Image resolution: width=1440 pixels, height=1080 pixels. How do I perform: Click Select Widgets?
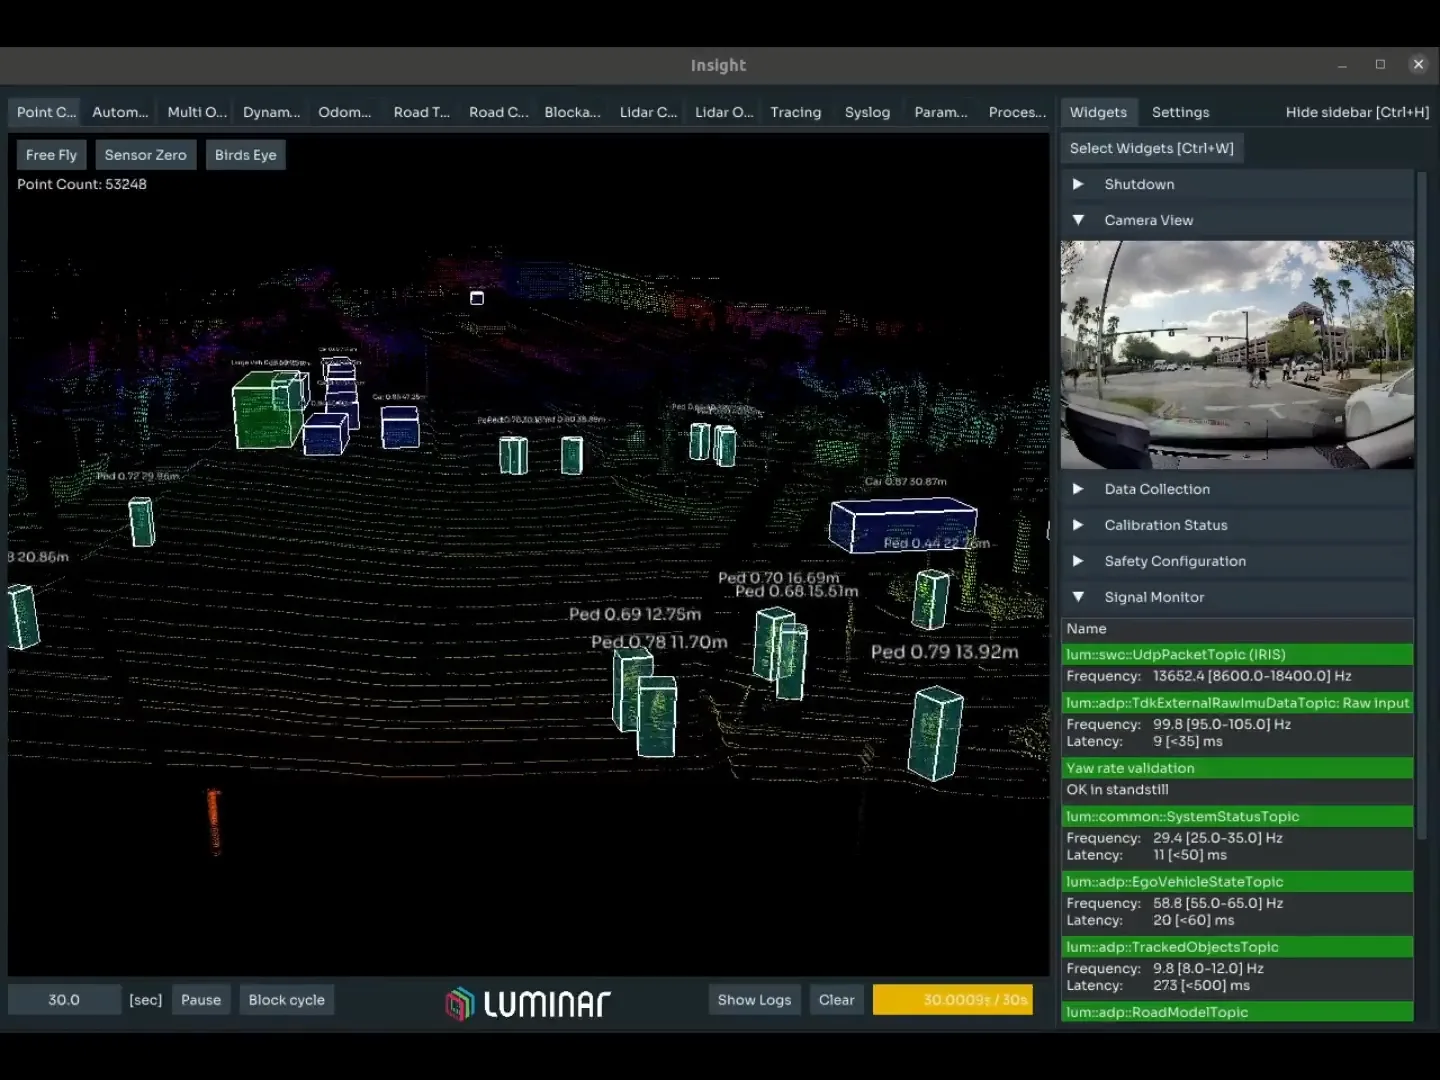(x=1151, y=147)
